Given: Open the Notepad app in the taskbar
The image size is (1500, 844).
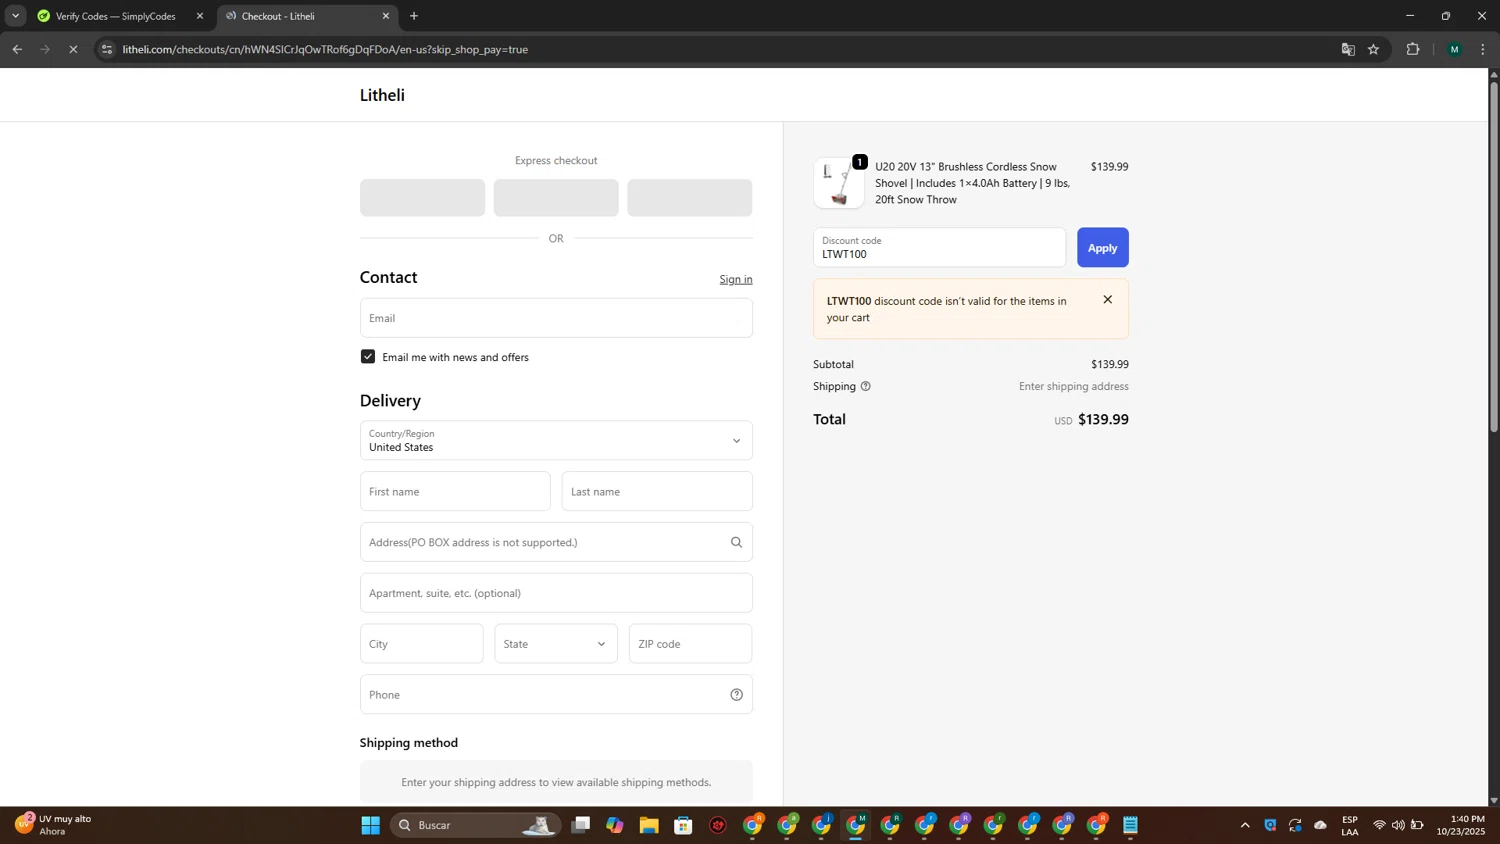Looking at the screenshot, I should [x=1131, y=825].
